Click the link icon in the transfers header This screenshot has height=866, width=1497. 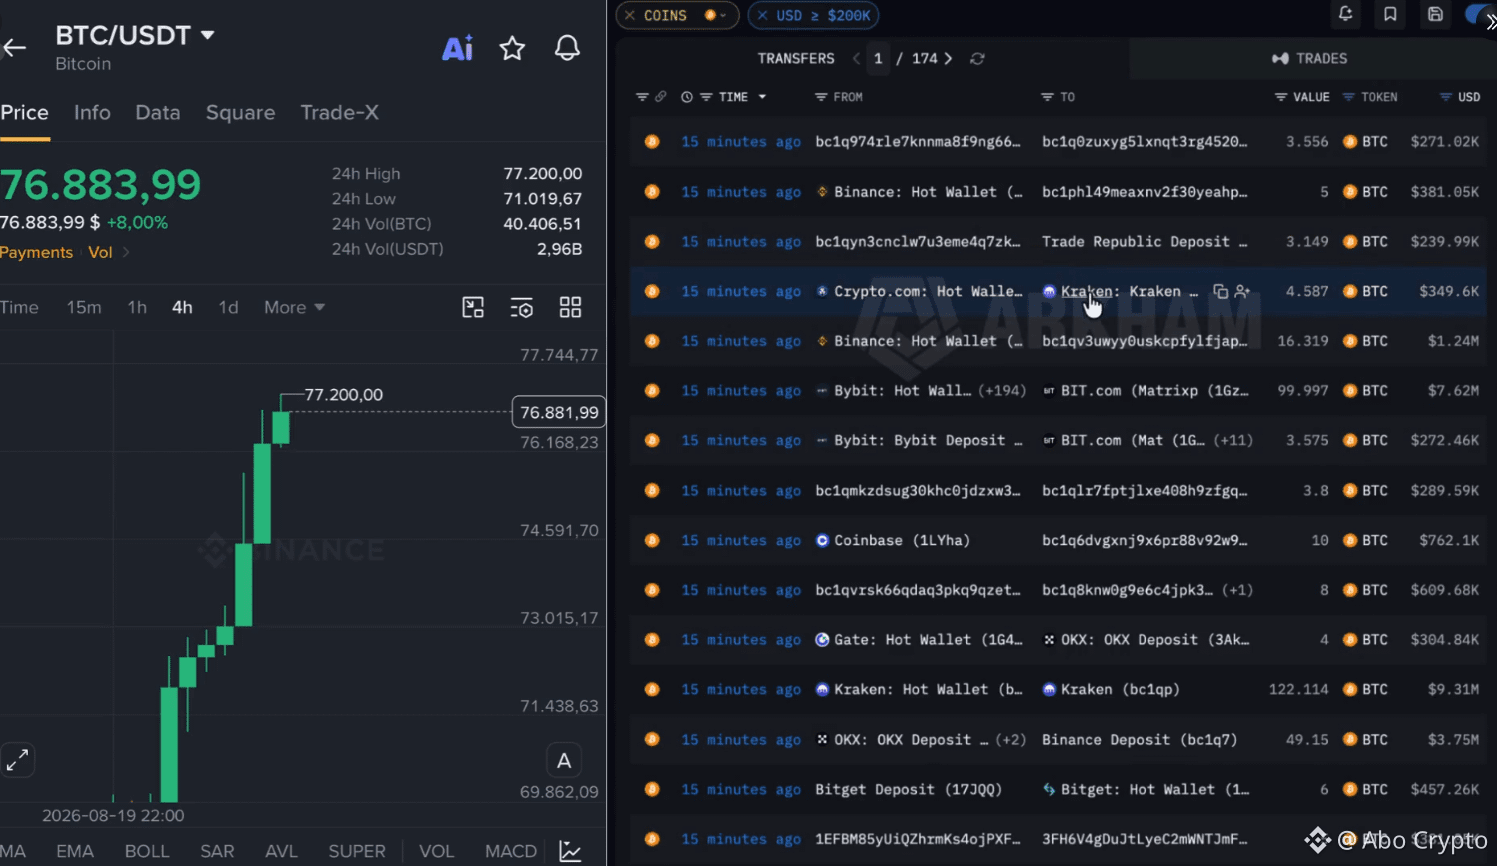660,97
